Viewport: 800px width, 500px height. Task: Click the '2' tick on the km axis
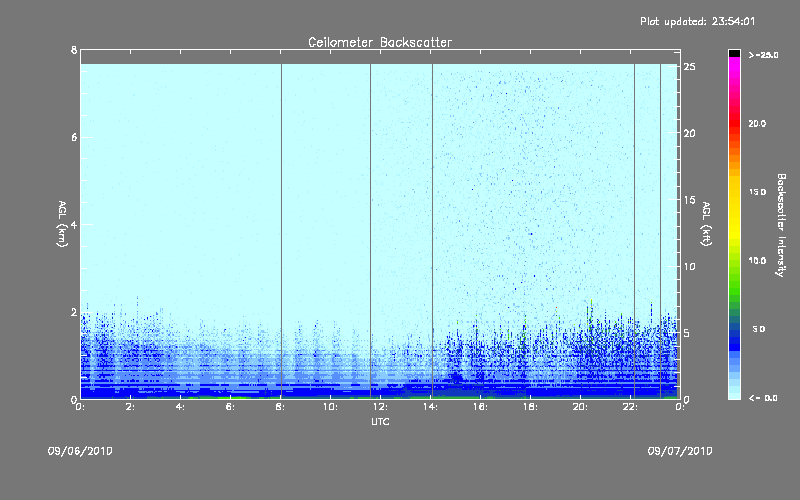[x=74, y=312]
